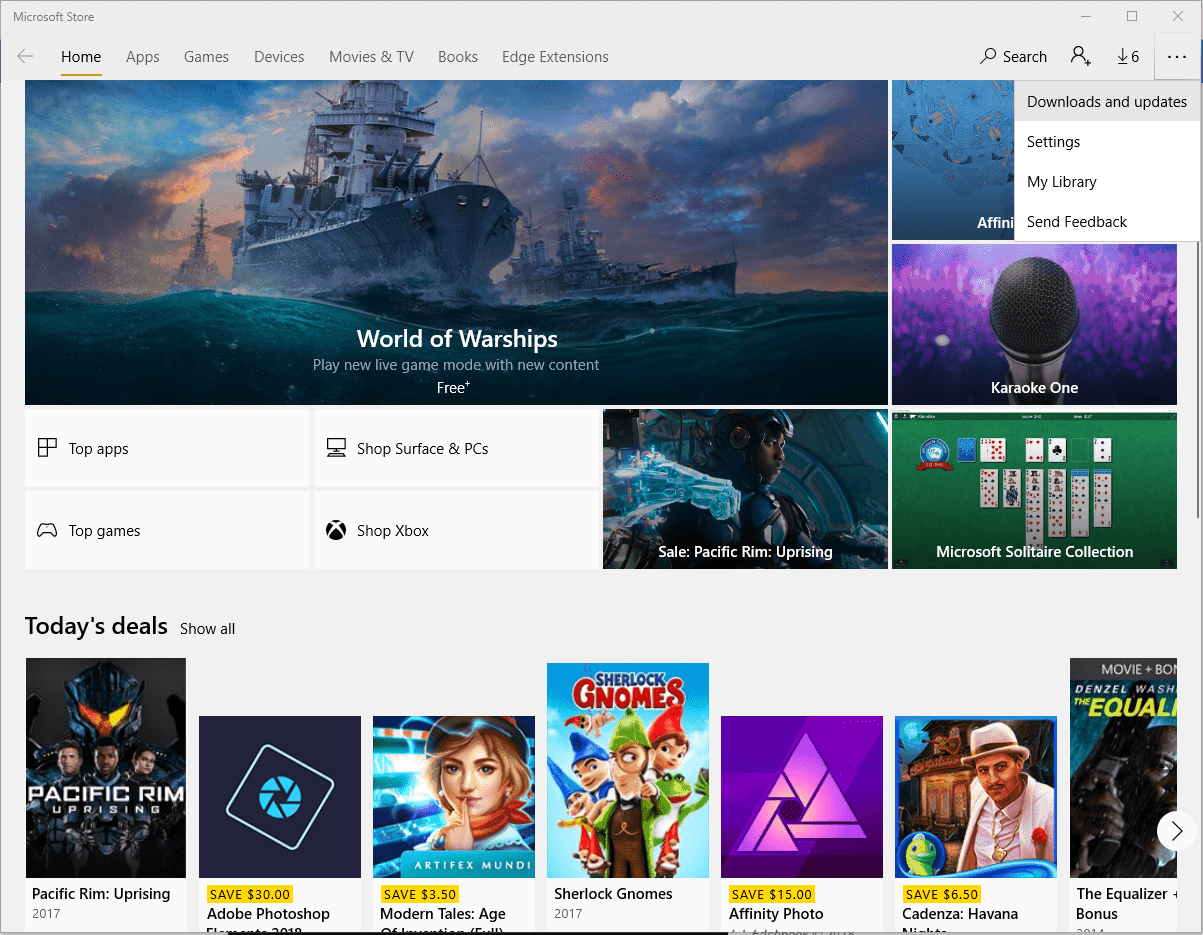
Task: Switch to the Movies & TV tab
Action: (x=371, y=57)
